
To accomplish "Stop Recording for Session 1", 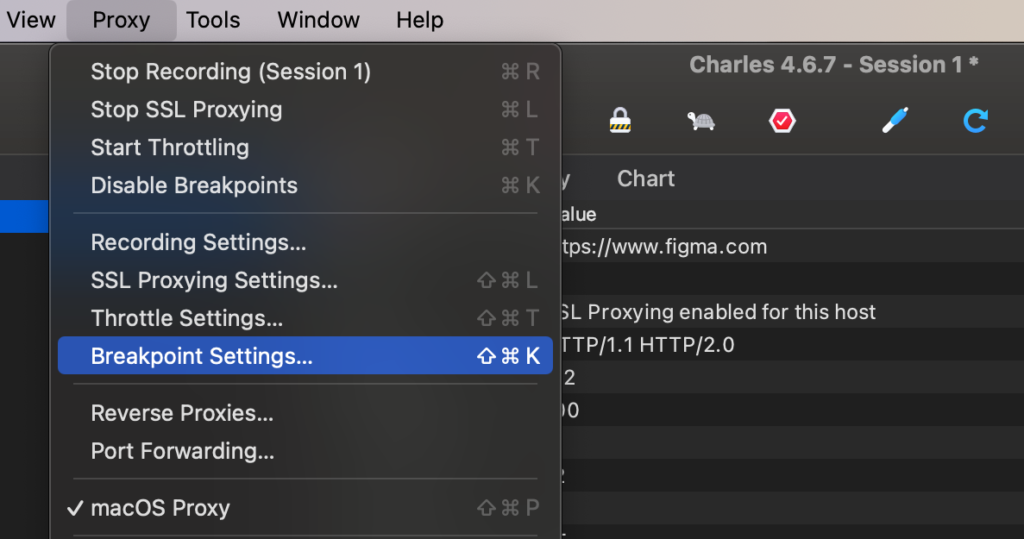I will 230,72.
